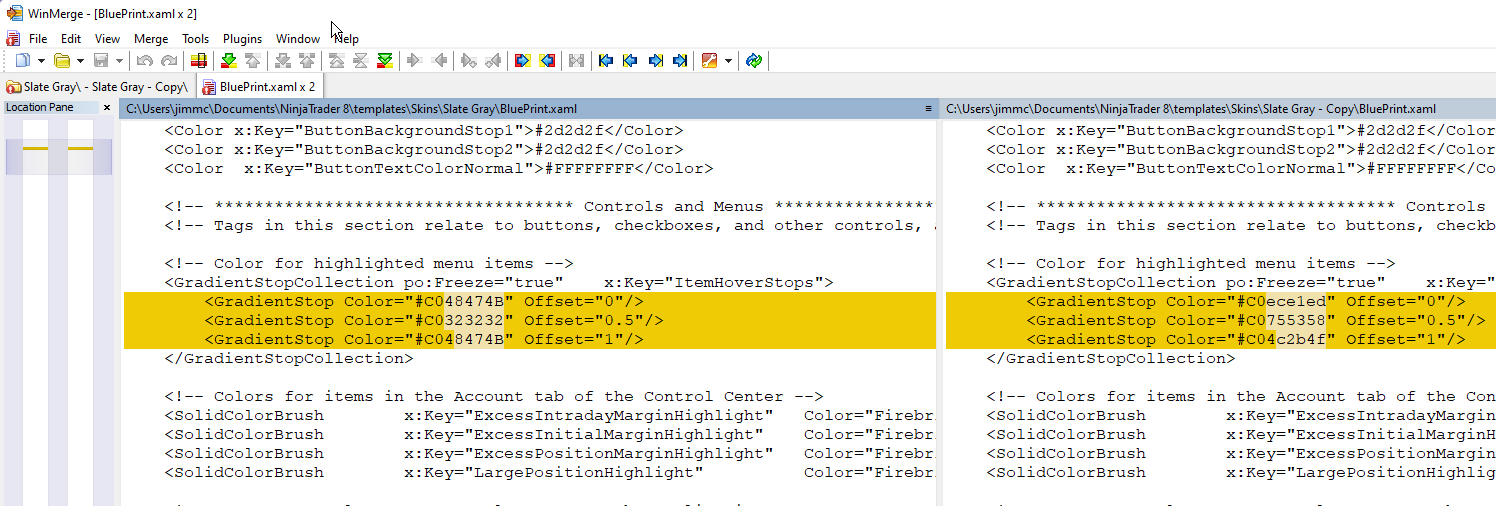Go to Next File blue arrow icon

pyautogui.click(x=655, y=61)
